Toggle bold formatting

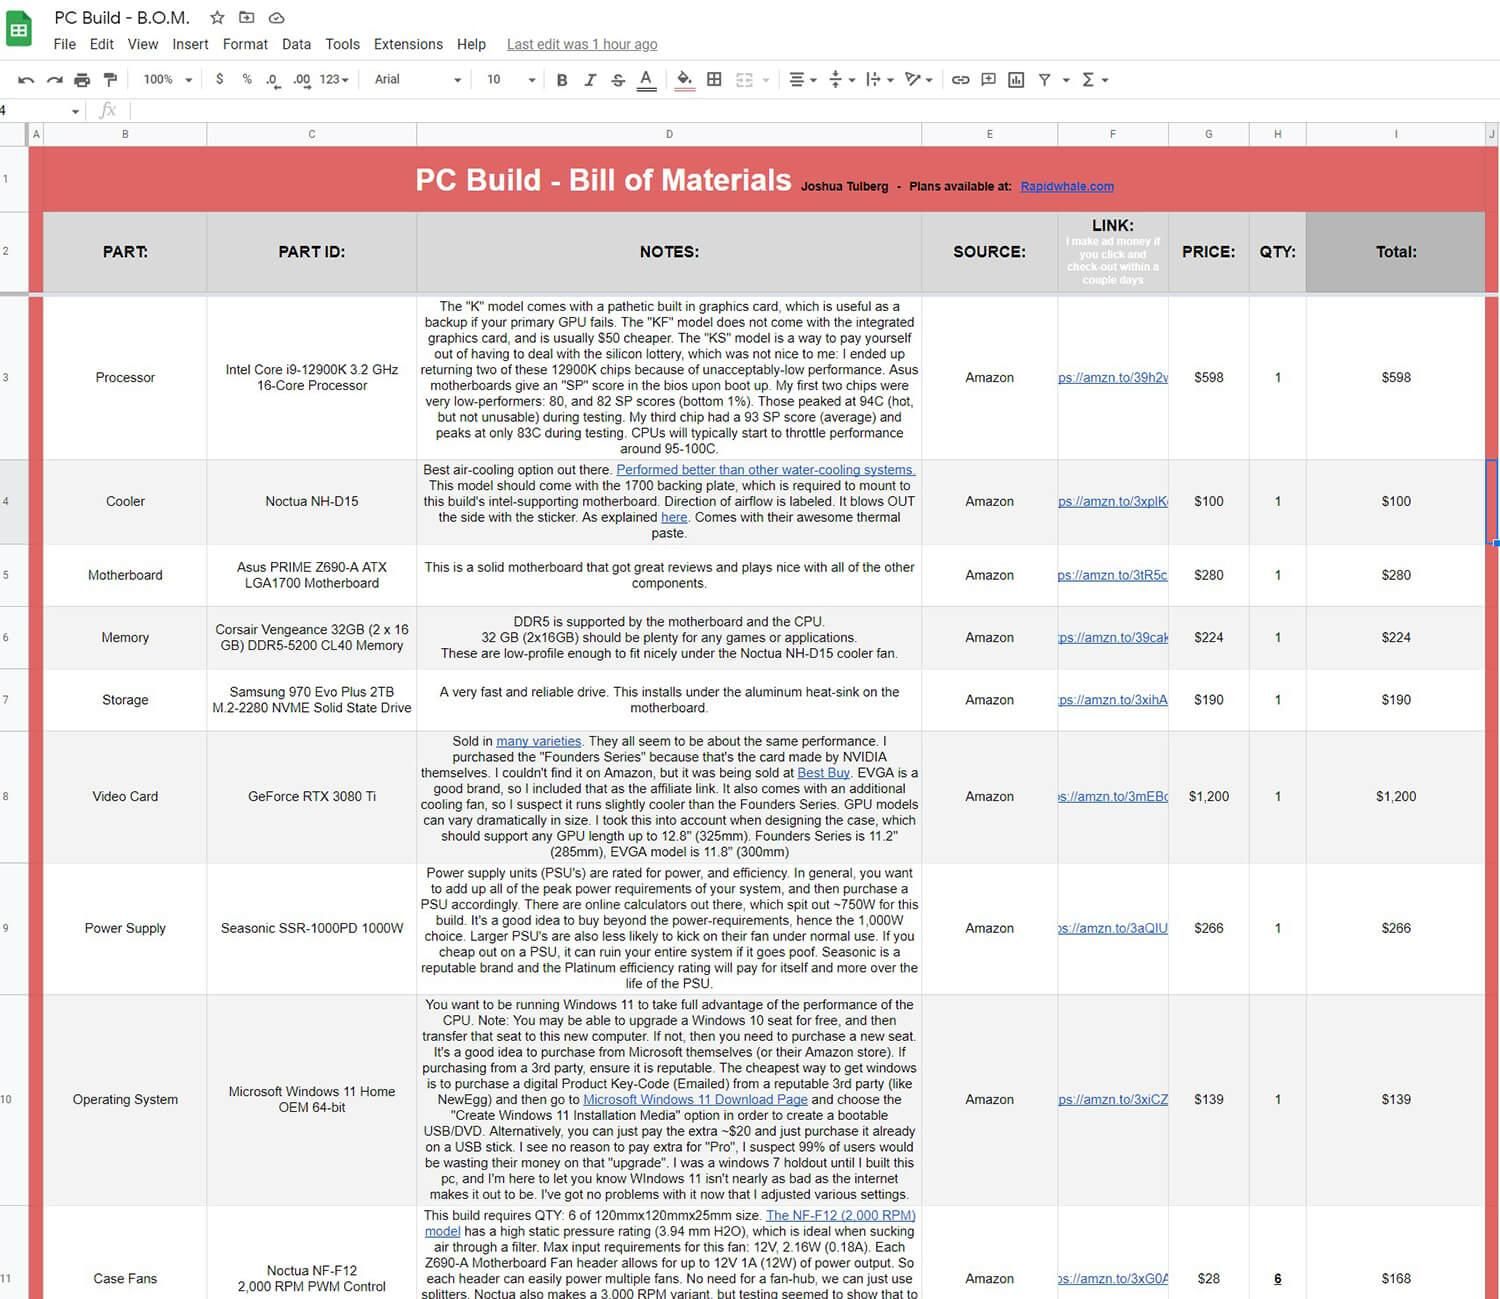(562, 80)
